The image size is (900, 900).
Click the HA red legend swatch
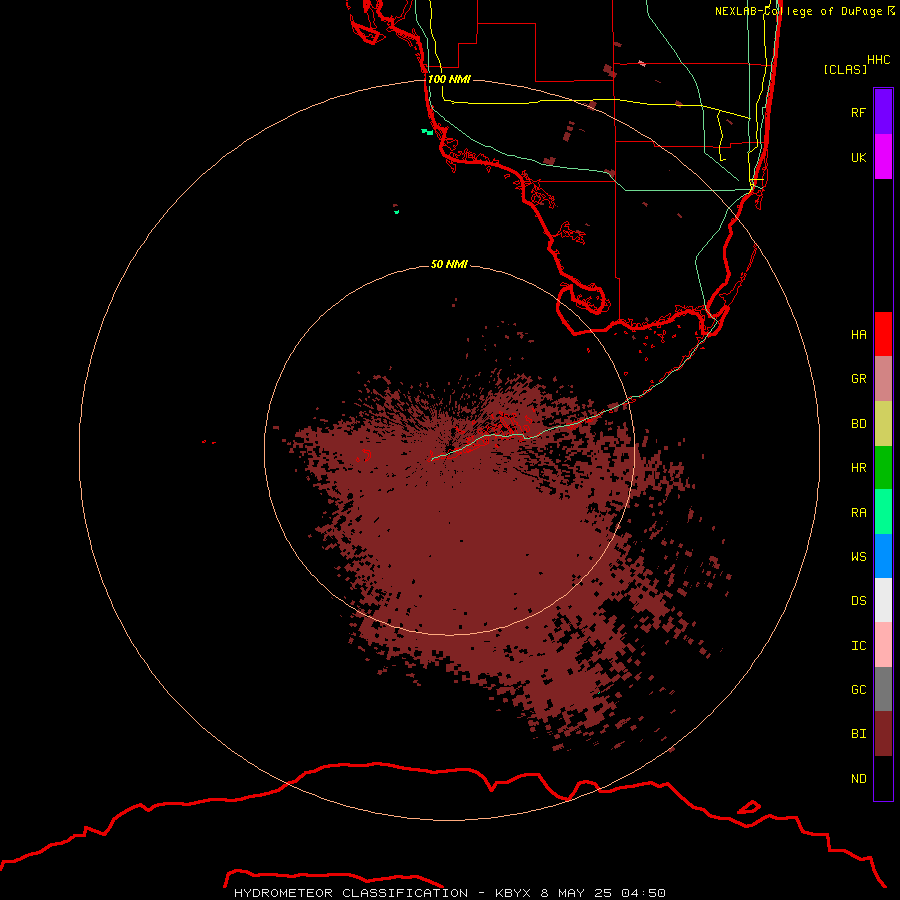pos(883,334)
